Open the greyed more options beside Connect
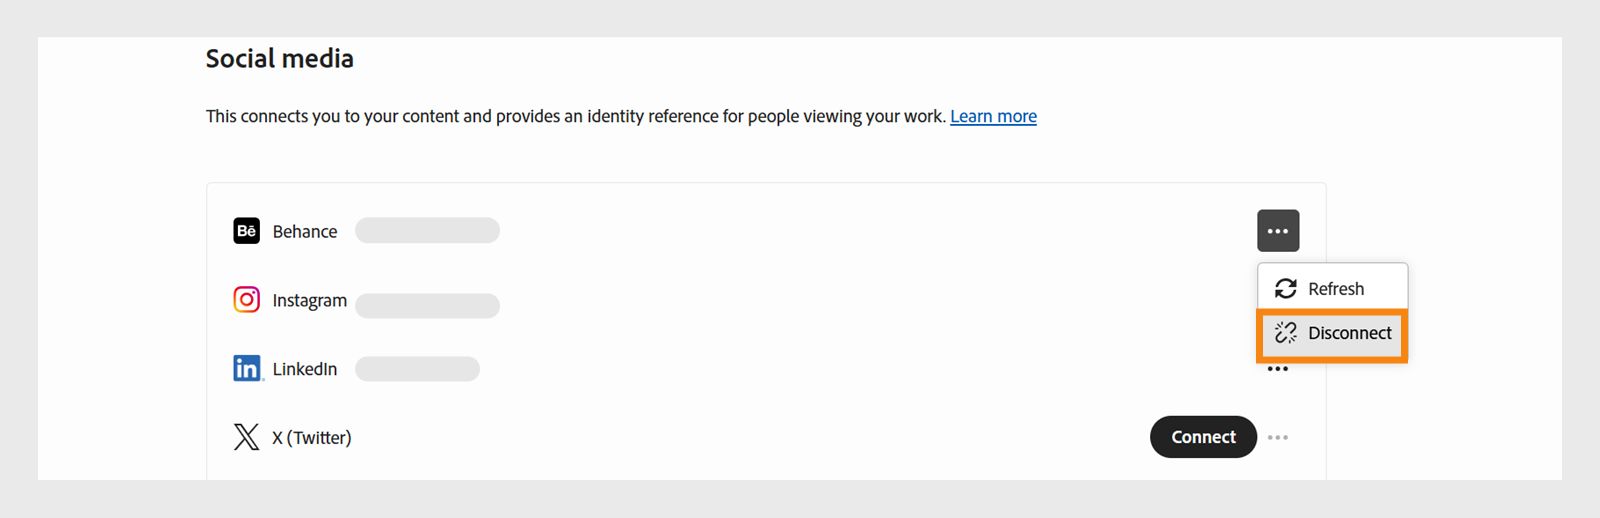 (x=1278, y=437)
